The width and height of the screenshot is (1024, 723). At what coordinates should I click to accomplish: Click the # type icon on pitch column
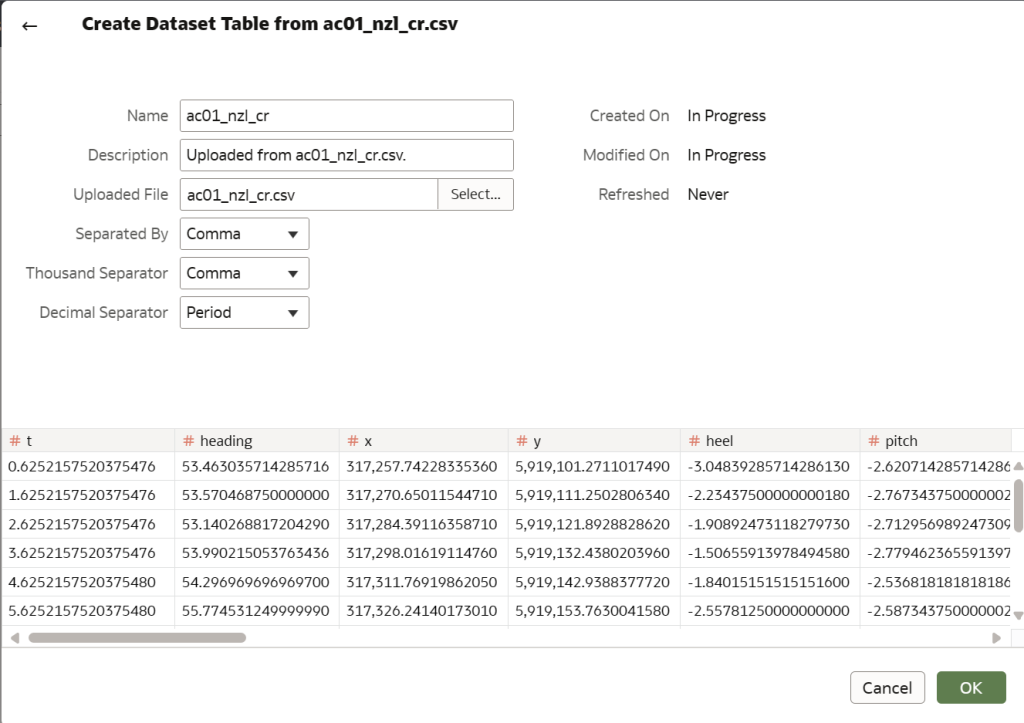click(x=874, y=441)
